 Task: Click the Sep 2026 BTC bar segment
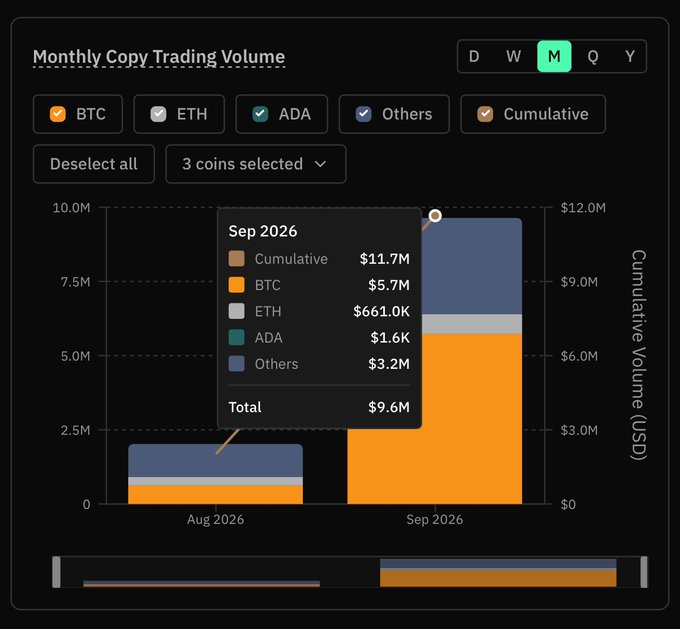pyautogui.click(x=435, y=466)
